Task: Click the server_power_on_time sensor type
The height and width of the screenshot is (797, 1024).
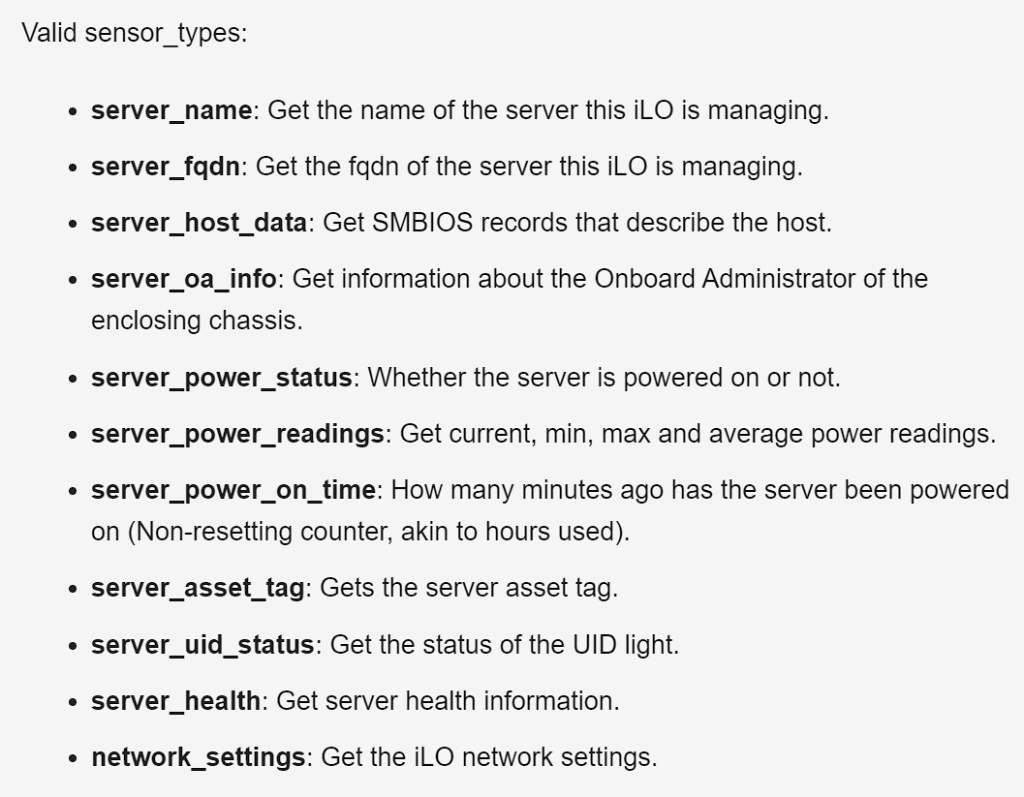Action: [233, 490]
